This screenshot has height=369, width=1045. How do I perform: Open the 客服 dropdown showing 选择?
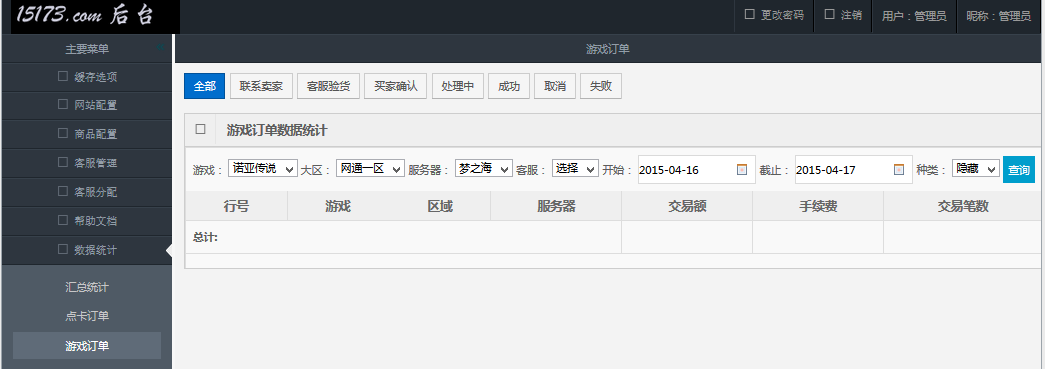[575, 169]
